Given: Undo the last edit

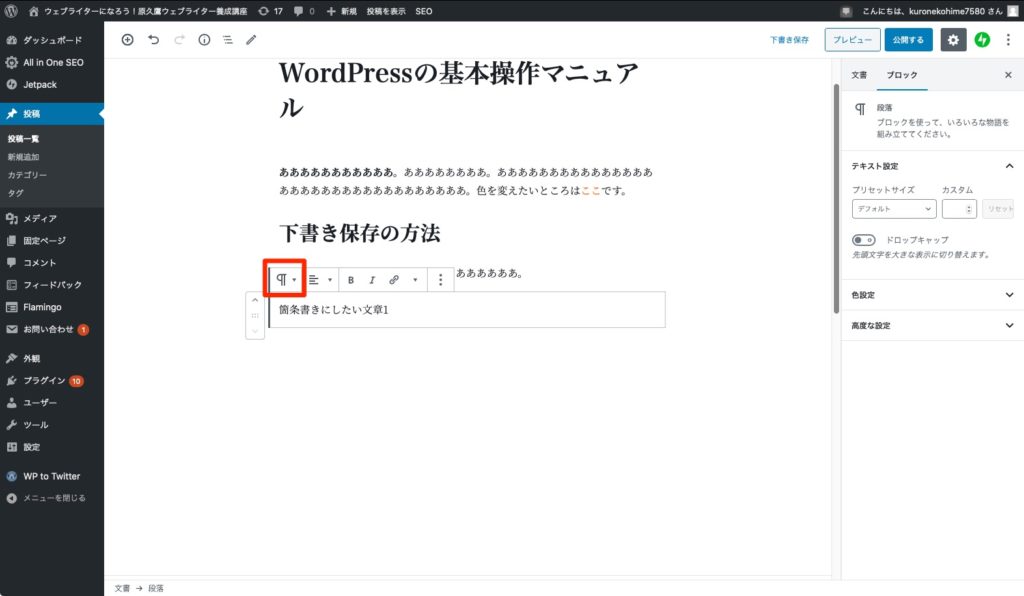Looking at the screenshot, I should 153,40.
